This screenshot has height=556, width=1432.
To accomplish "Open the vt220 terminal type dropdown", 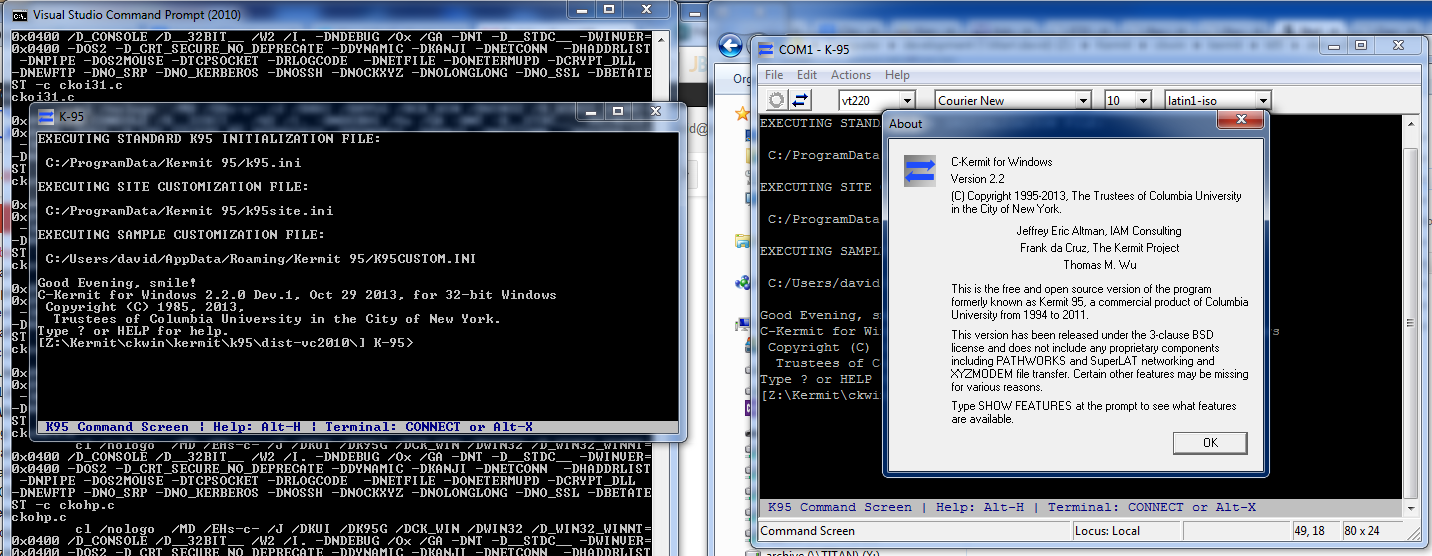I will (907, 100).
